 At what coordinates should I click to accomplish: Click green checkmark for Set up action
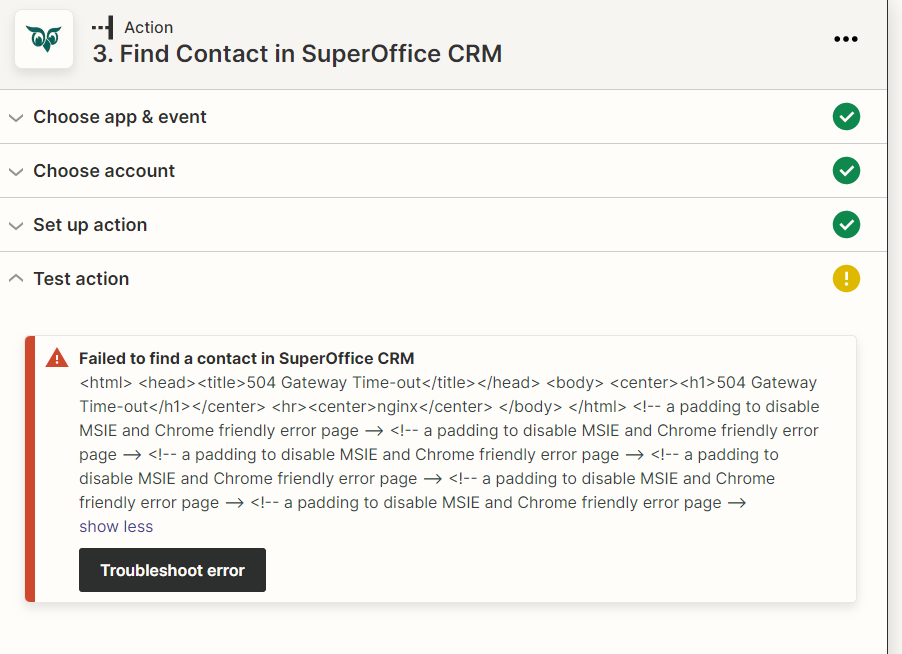point(846,224)
